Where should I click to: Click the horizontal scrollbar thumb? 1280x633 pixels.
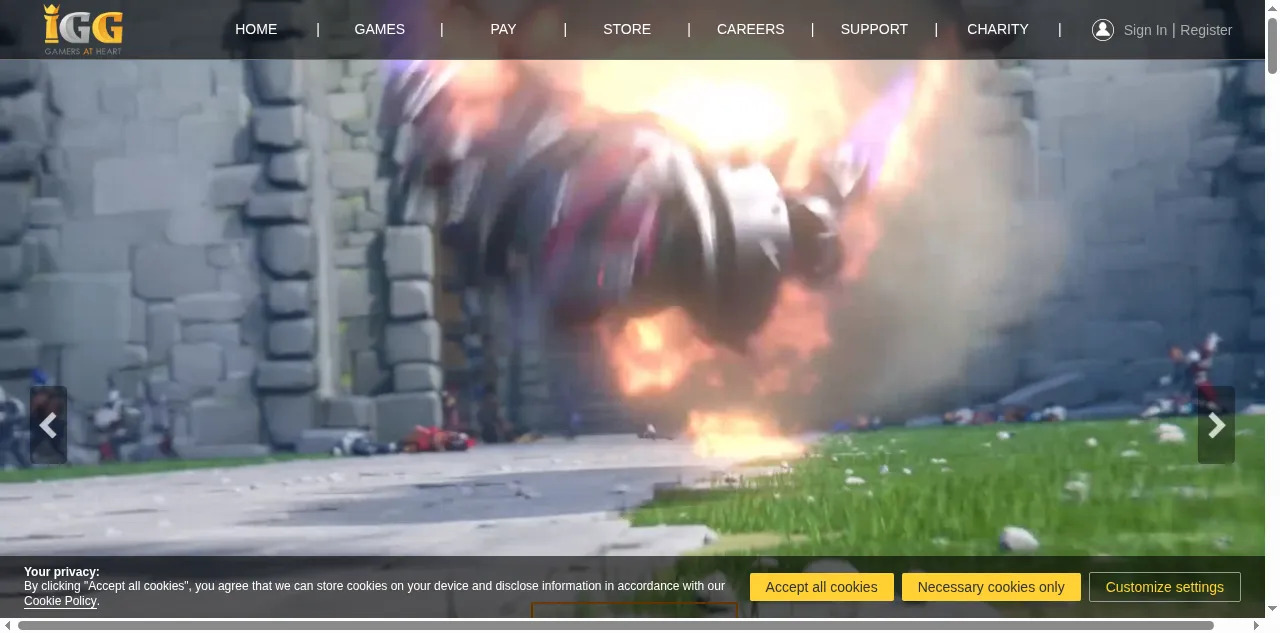click(x=616, y=625)
